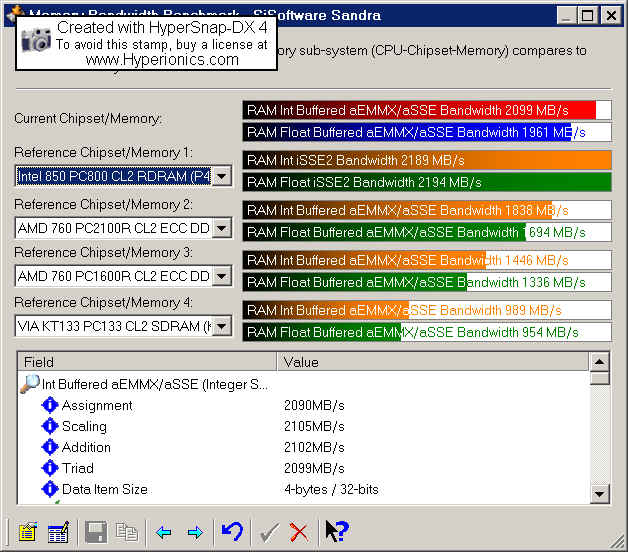628x552 pixels.
Task: Click the second toolbar icon with grid
Action: (58, 532)
